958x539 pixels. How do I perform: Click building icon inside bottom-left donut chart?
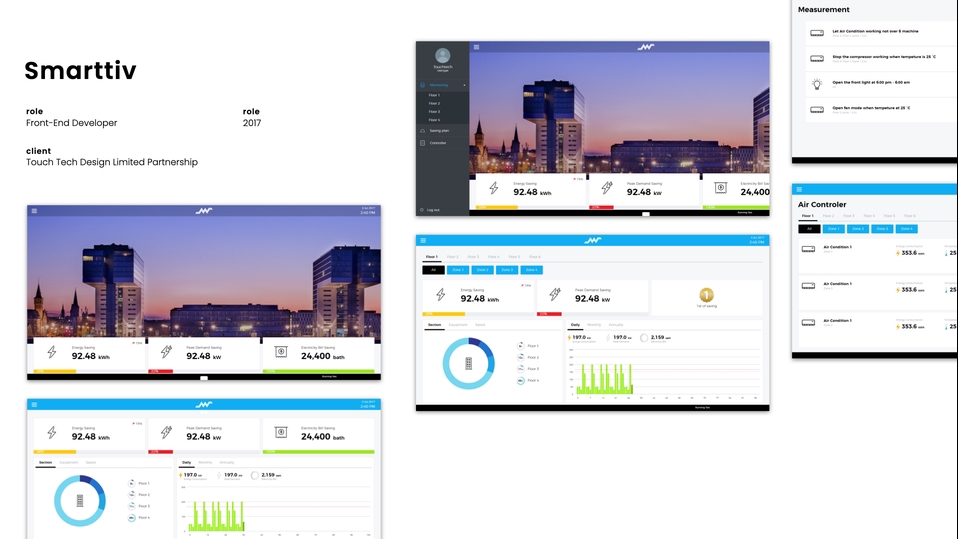(x=79, y=500)
